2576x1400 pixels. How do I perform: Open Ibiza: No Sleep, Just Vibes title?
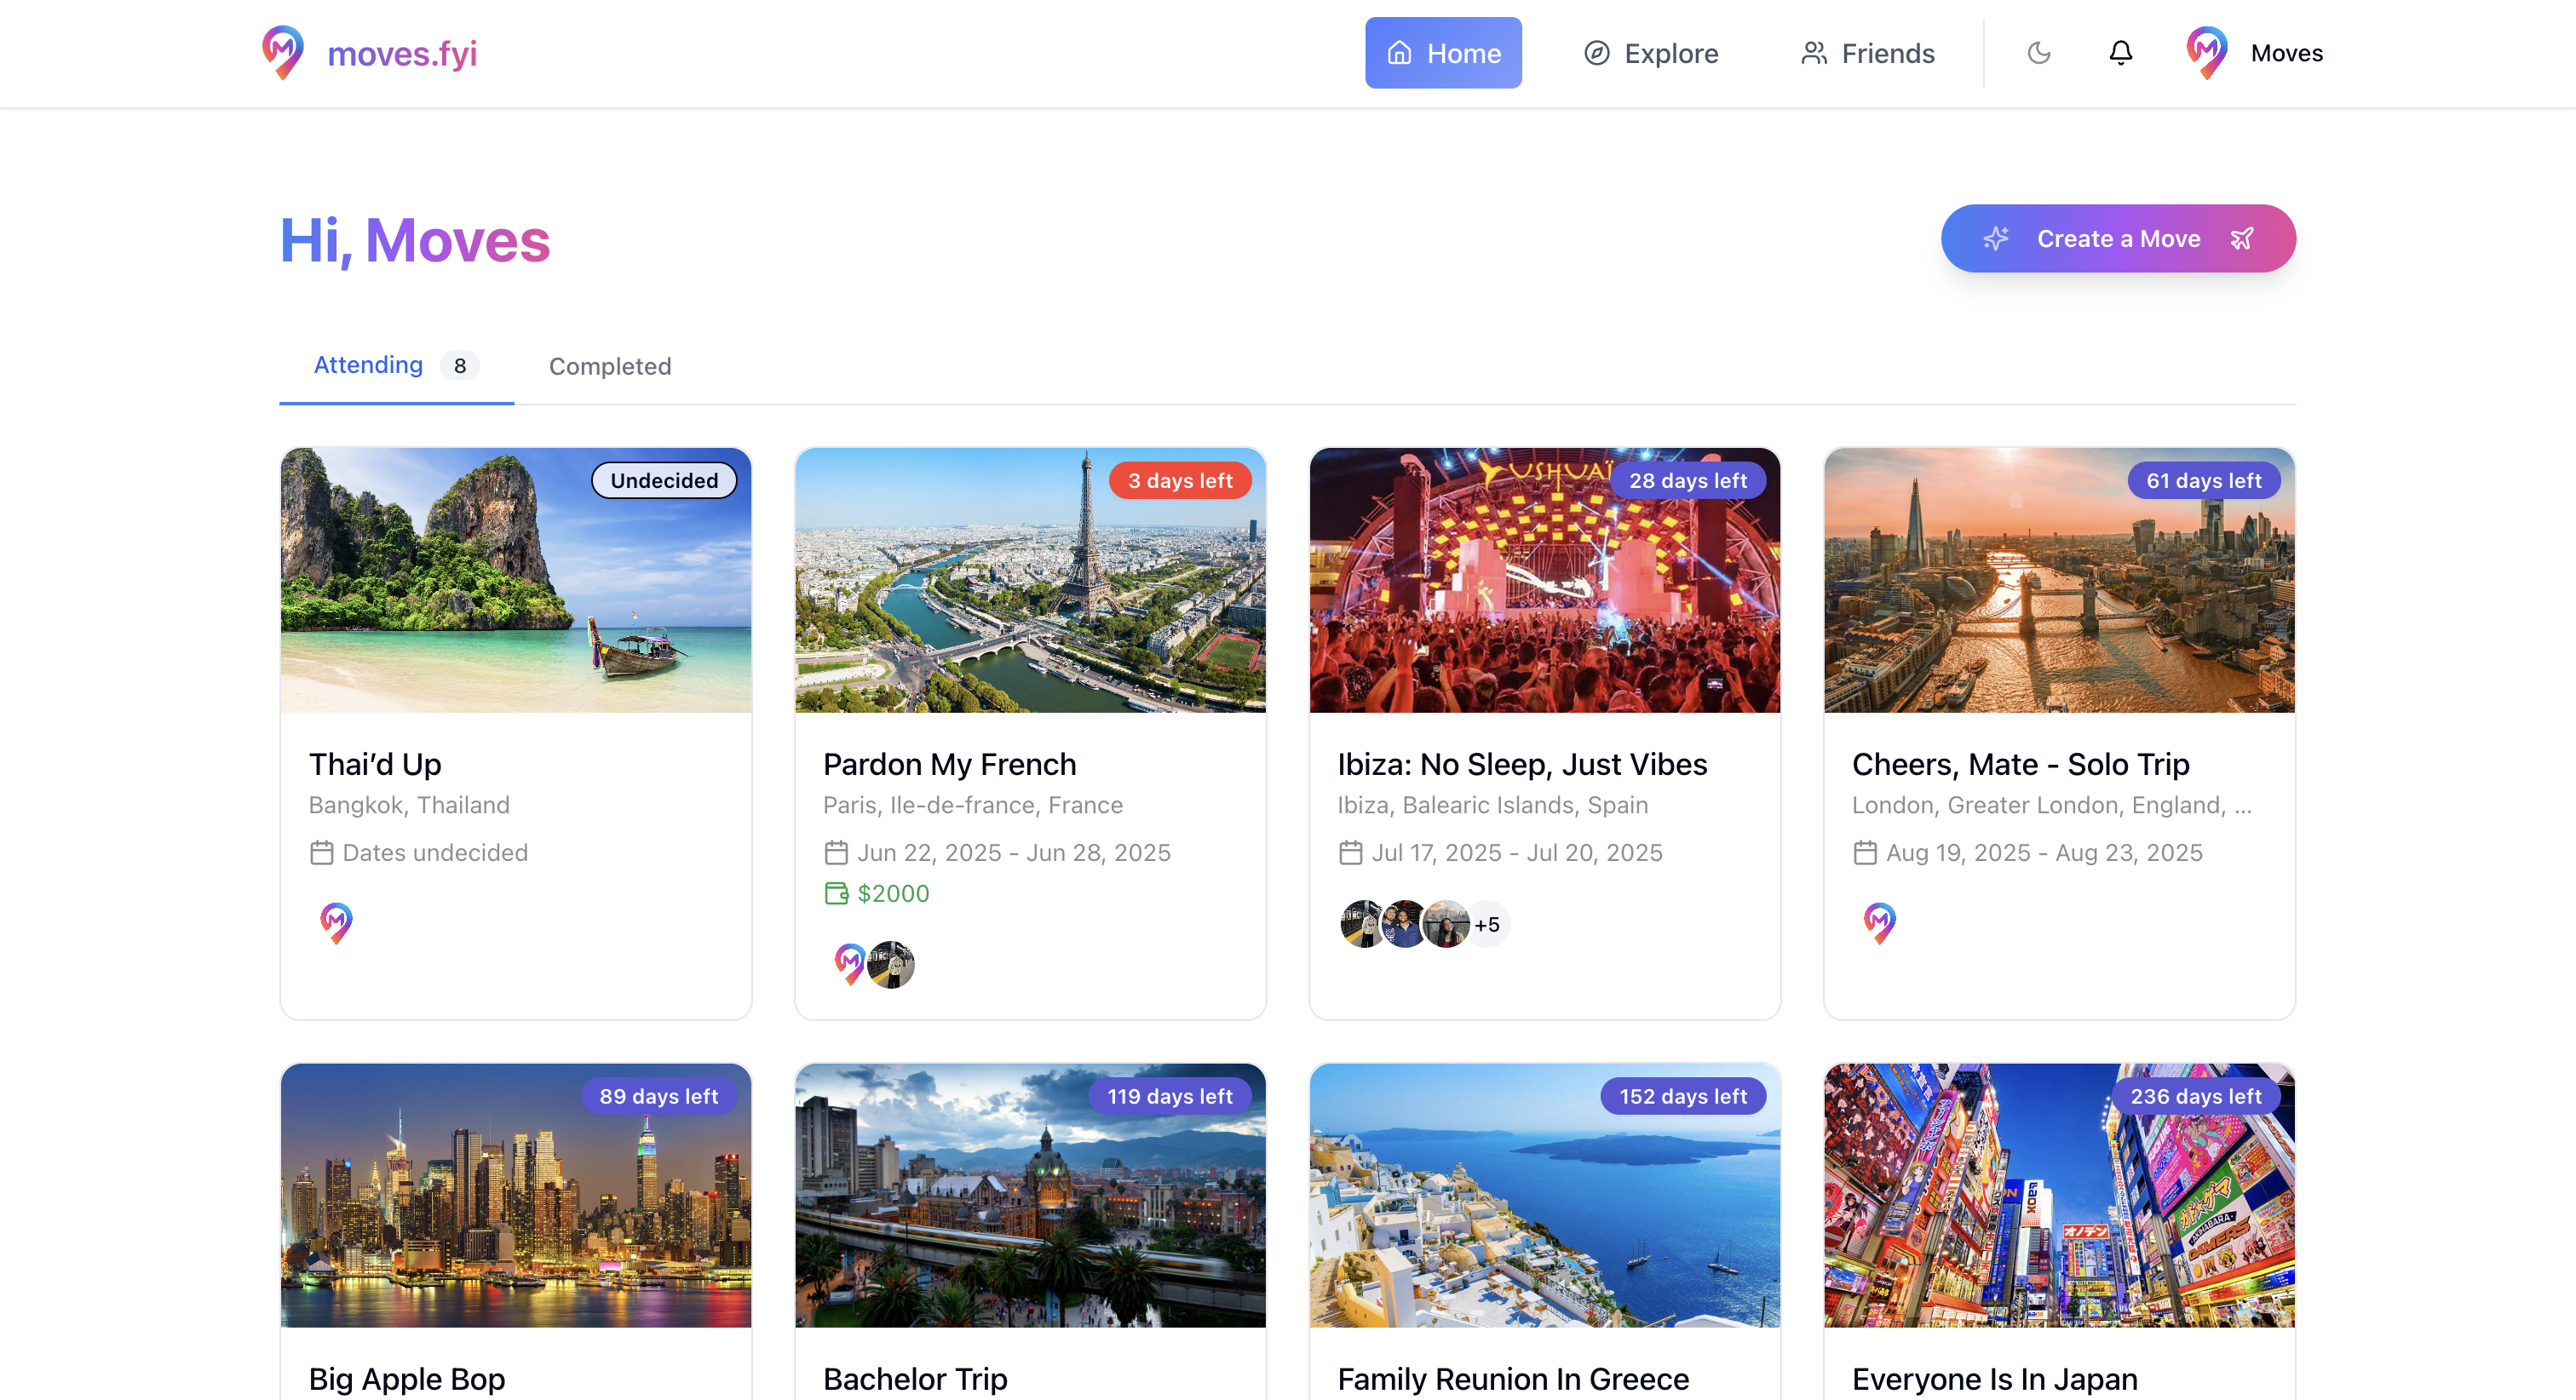pos(1522,764)
